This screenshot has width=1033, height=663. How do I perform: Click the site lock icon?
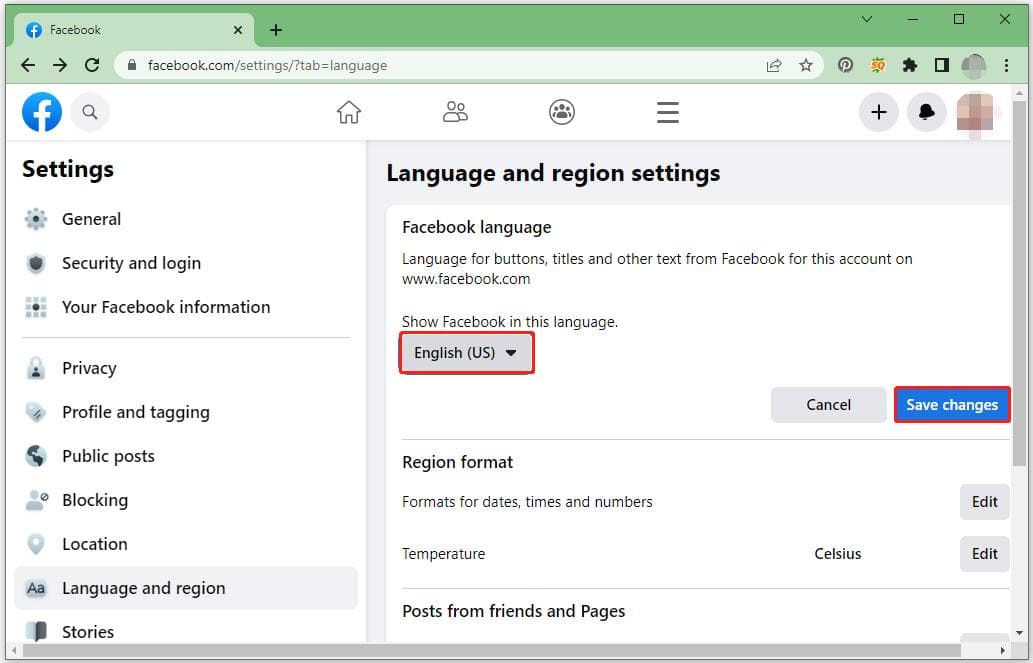click(132, 65)
